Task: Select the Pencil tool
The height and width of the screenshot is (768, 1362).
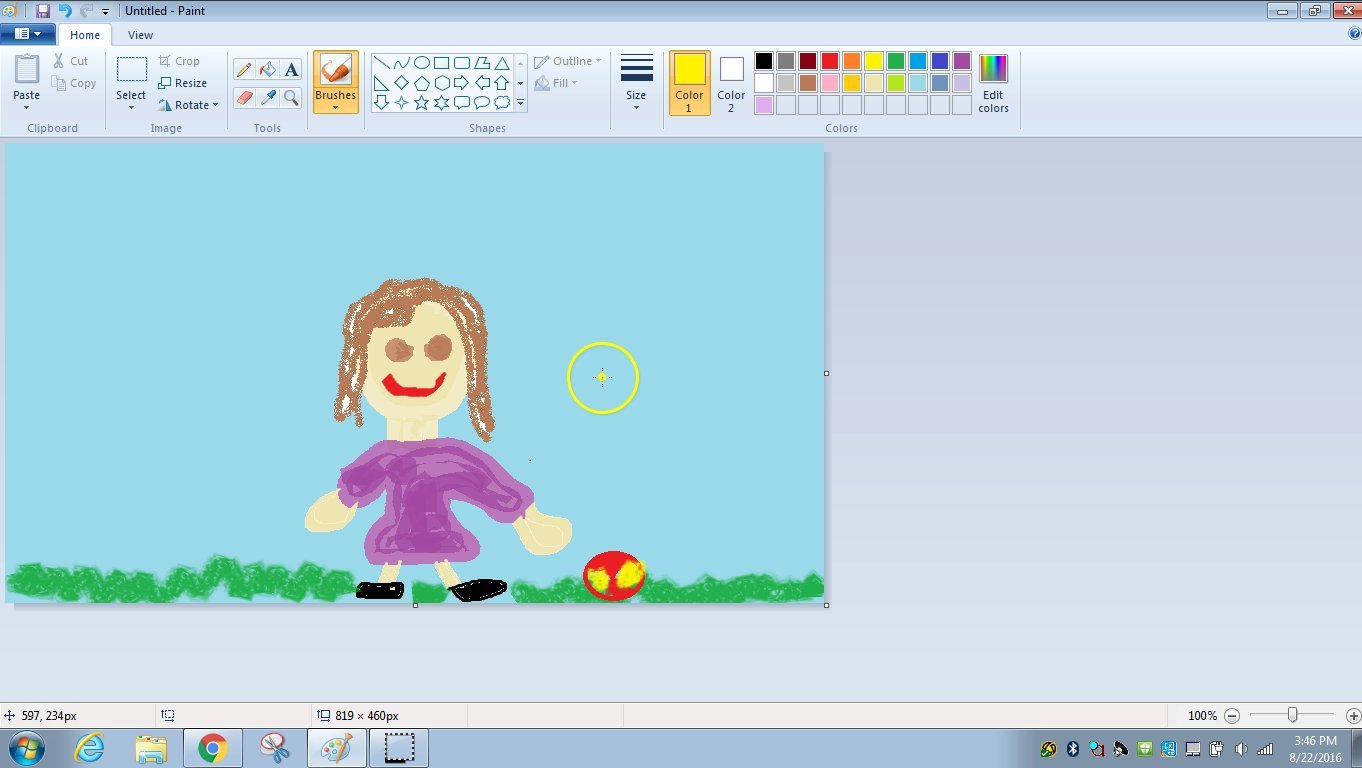Action: coord(244,69)
